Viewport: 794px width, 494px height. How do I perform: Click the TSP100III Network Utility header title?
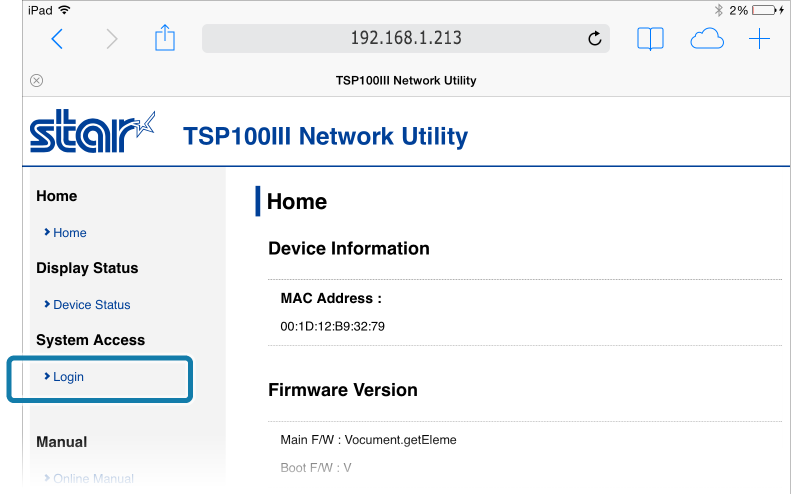point(326,136)
